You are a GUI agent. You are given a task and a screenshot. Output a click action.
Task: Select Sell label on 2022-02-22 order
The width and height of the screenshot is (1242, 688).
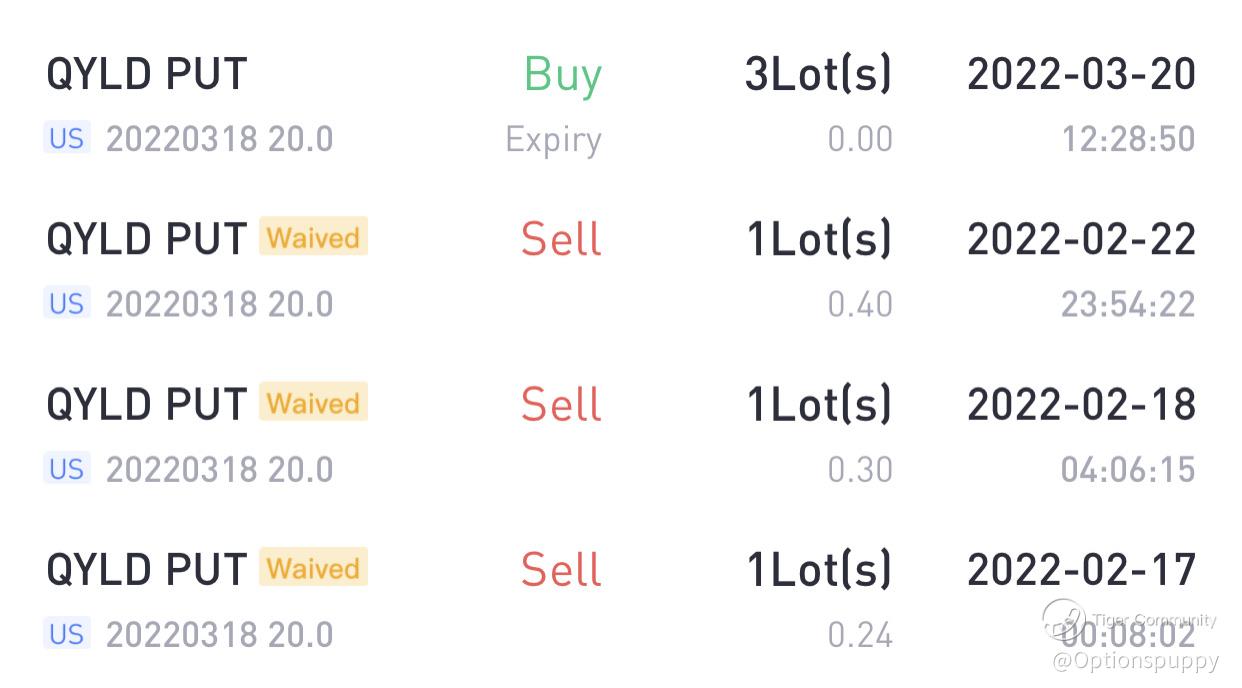pyautogui.click(x=561, y=240)
